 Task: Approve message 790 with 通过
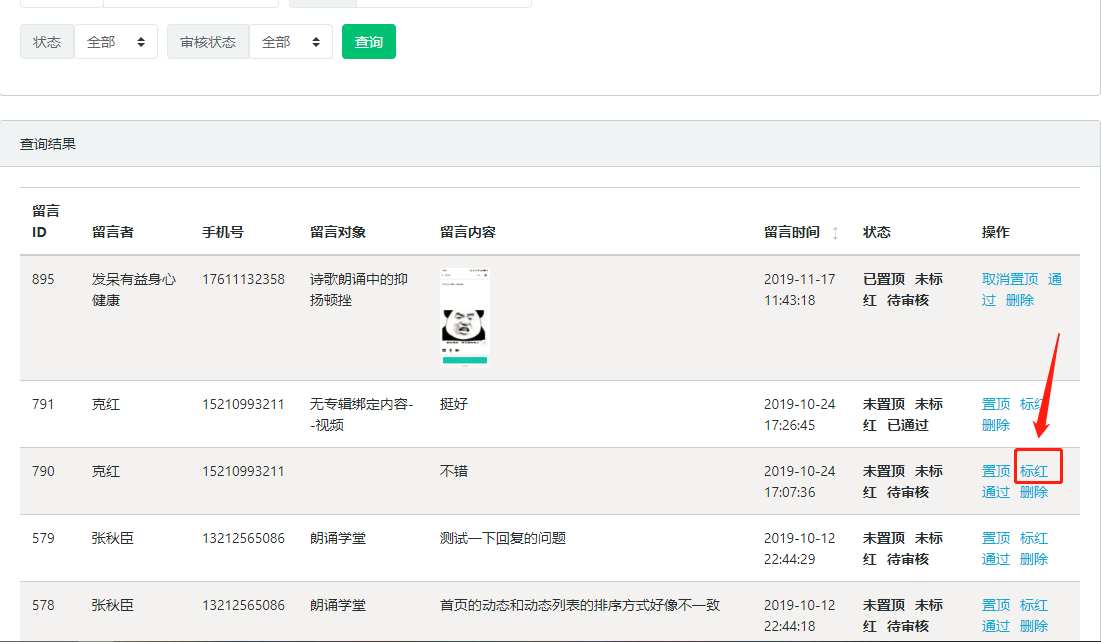[x=996, y=492]
